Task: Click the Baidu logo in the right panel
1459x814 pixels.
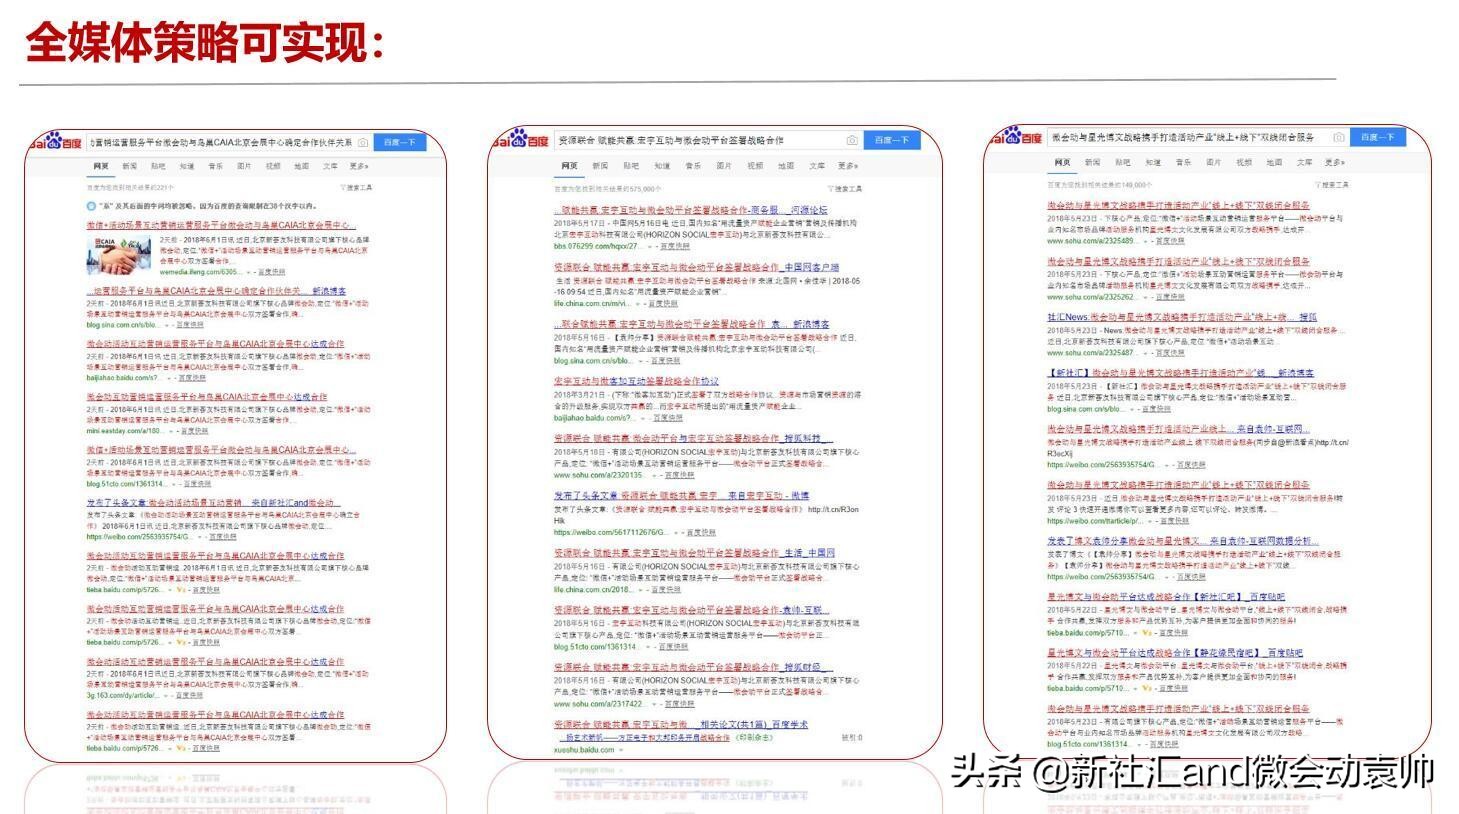Action: point(1015,136)
